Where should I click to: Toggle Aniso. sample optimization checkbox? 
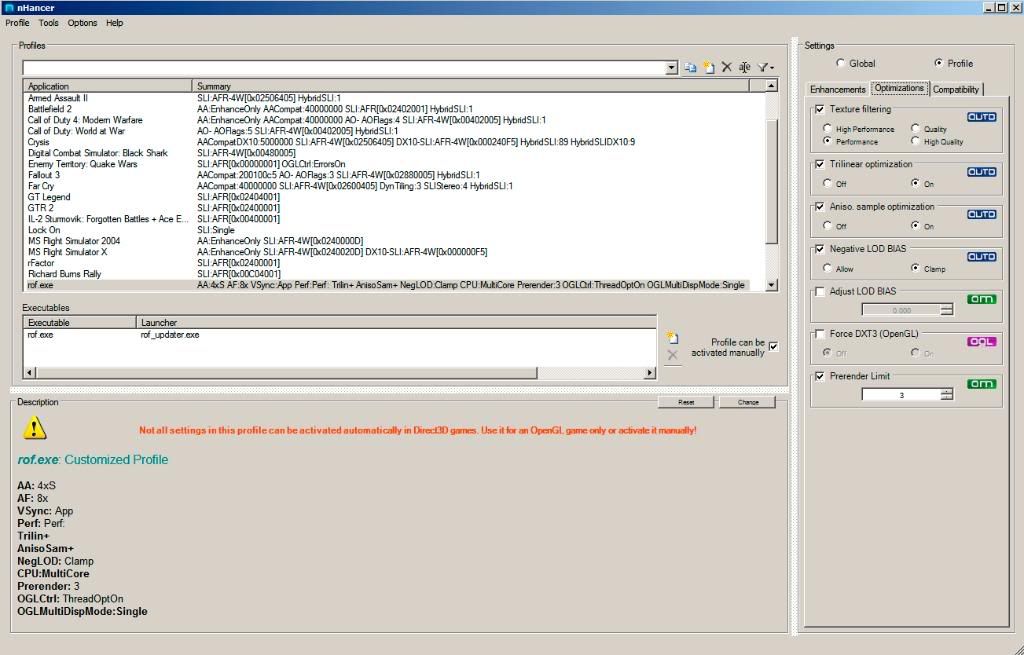[820, 206]
